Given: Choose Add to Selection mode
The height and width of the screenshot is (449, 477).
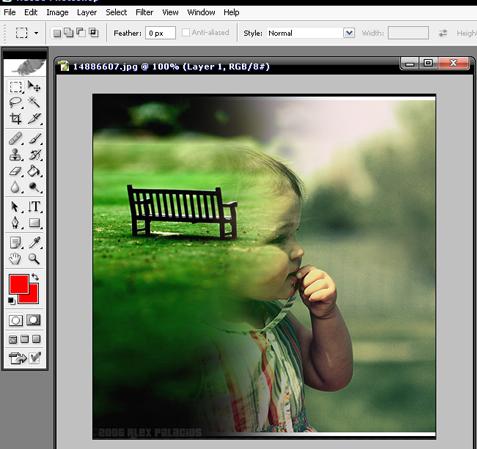Looking at the screenshot, I should click(69, 33).
